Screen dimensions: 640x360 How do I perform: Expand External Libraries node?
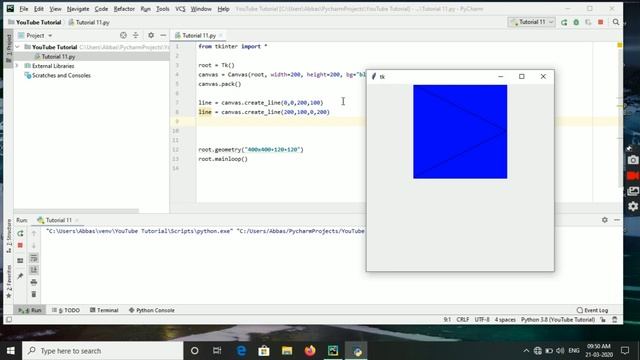(x=17, y=66)
